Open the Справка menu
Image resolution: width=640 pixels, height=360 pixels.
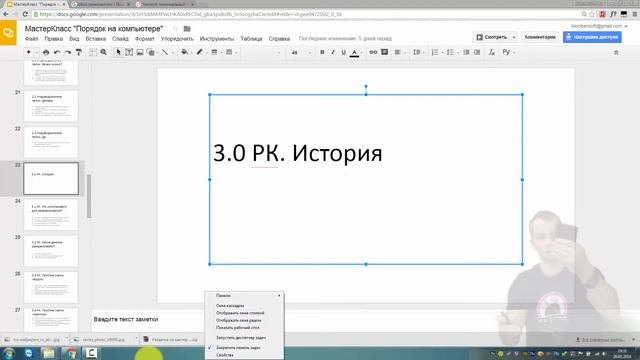point(279,39)
